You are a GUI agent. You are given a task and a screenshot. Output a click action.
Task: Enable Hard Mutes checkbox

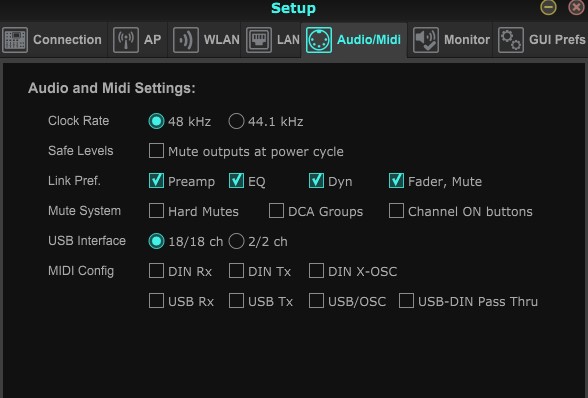coord(156,211)
